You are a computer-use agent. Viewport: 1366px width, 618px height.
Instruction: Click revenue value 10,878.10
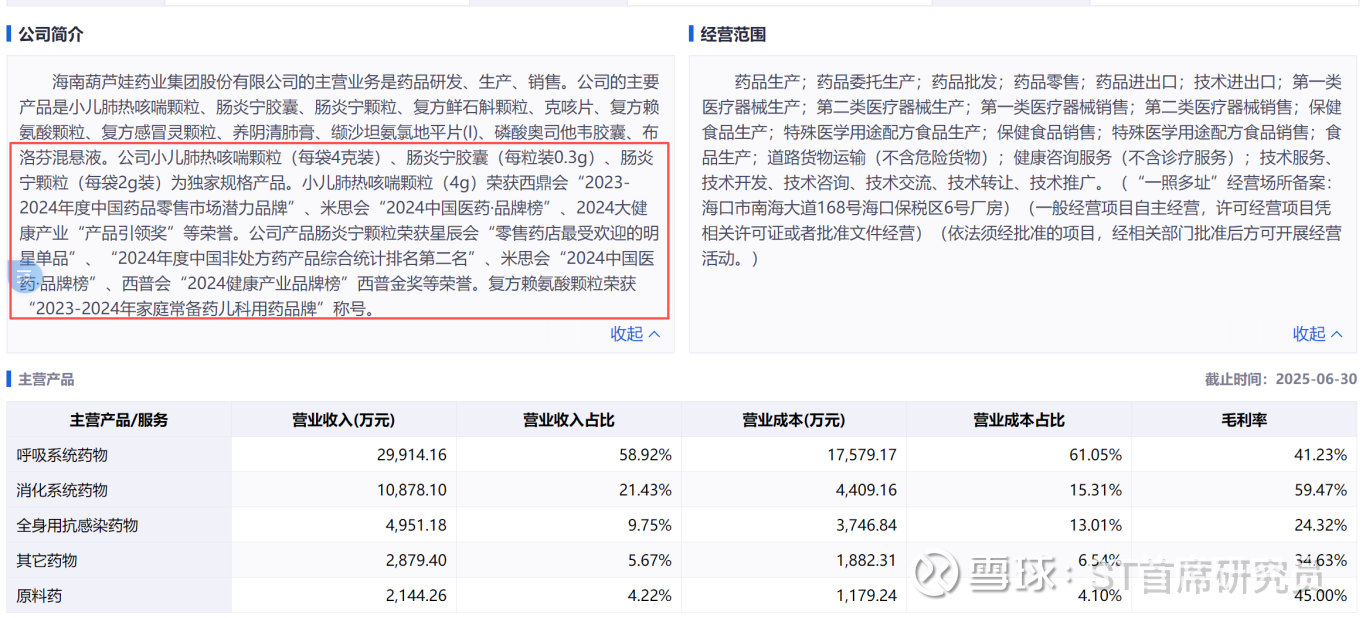tap(412, 490)
